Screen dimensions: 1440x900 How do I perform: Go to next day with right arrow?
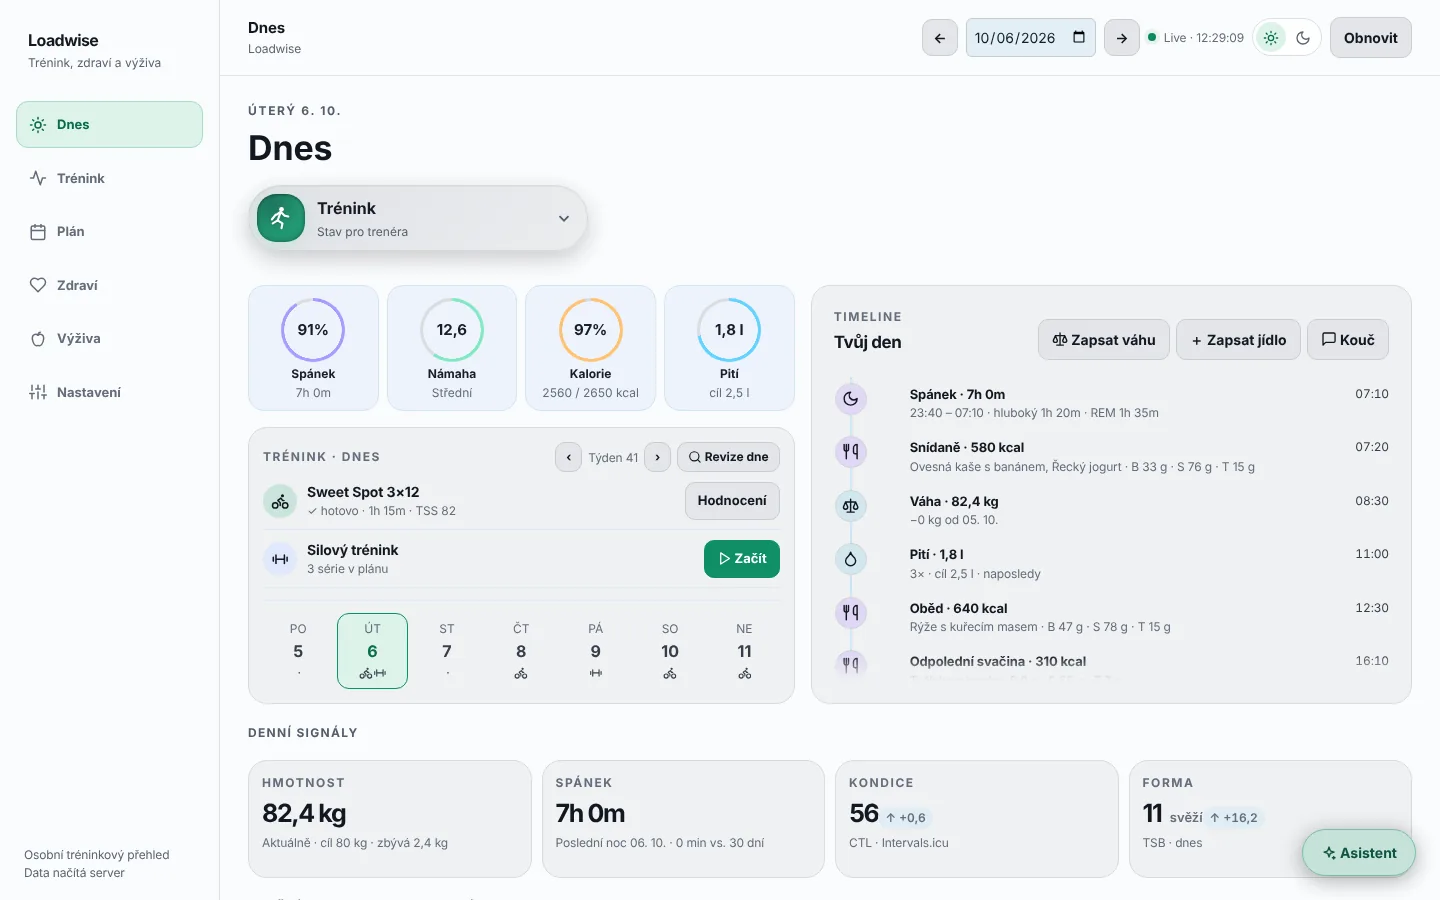pyautogui.click(x=1122, y=38)
